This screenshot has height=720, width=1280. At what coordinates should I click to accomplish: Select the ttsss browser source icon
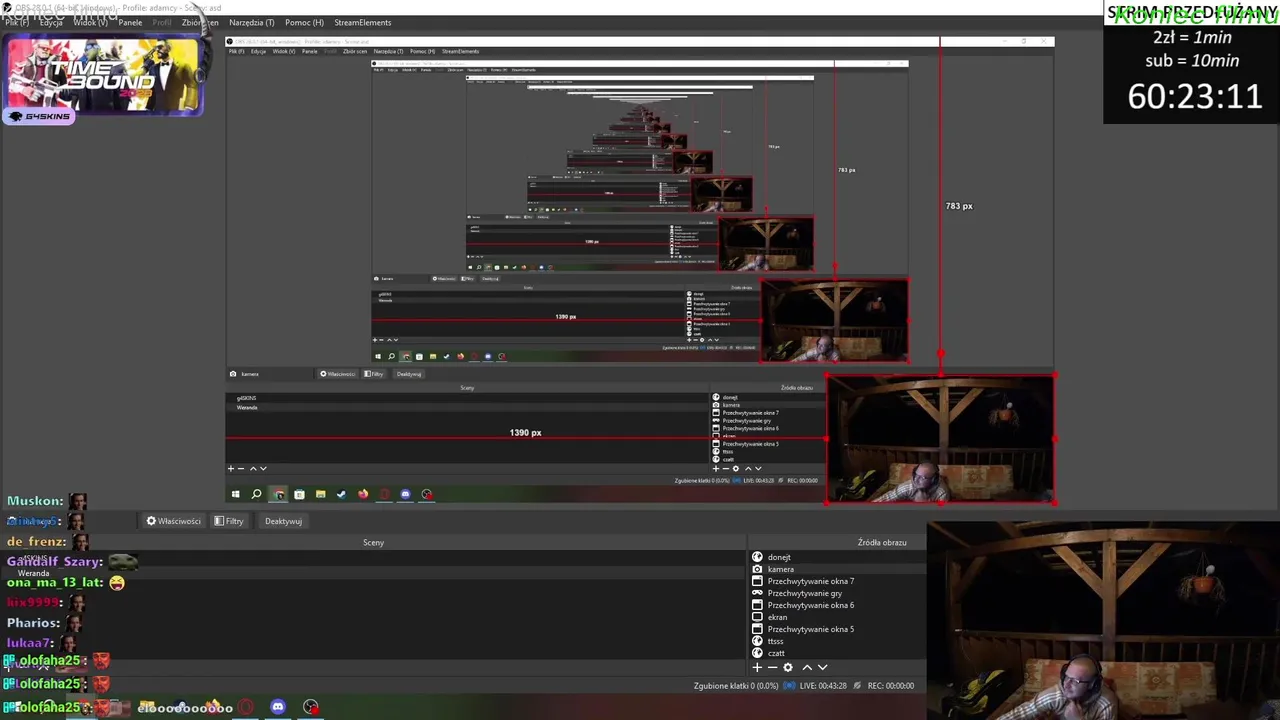(757, 641)
